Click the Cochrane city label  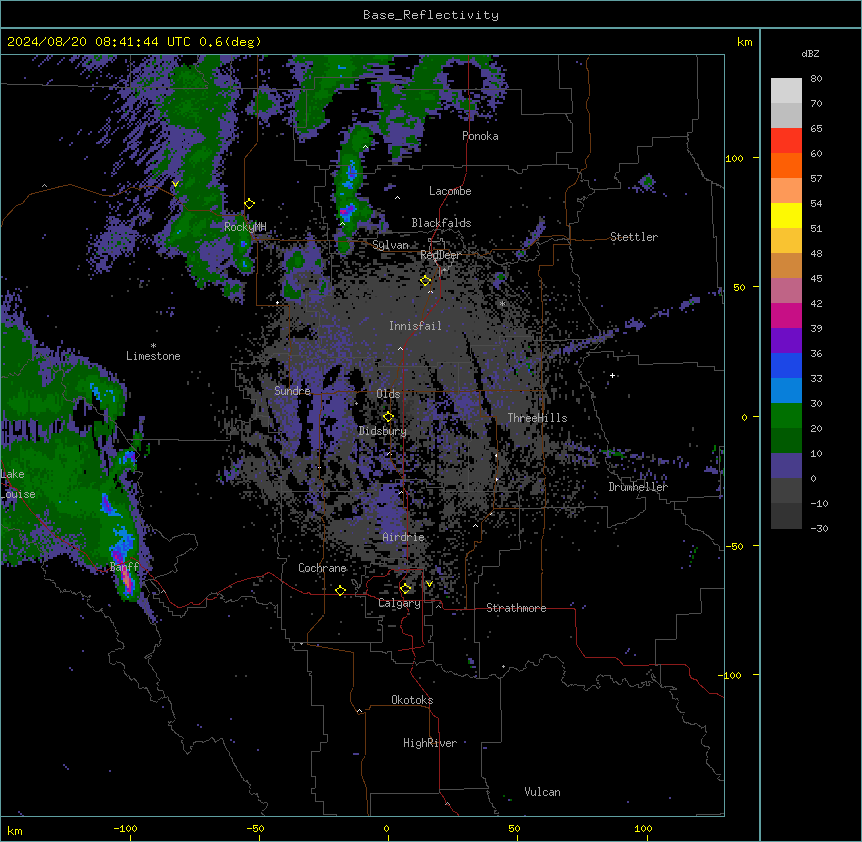[322, 568]
